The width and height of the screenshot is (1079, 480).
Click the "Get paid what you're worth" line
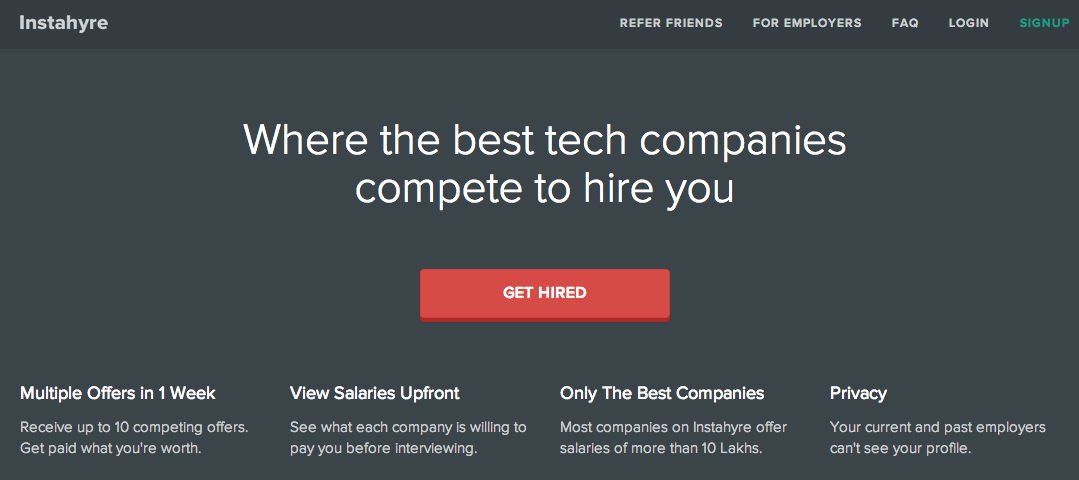(111, 448)
